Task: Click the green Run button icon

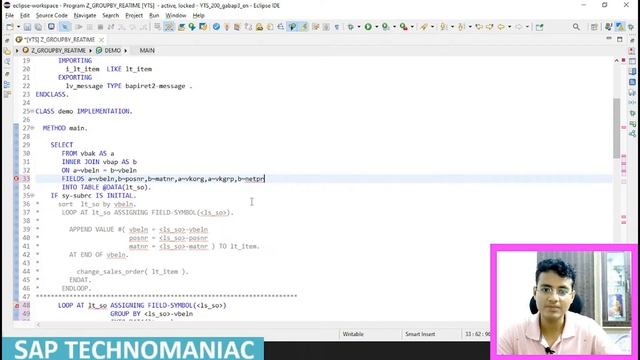Action: click(x=368, y=27)
